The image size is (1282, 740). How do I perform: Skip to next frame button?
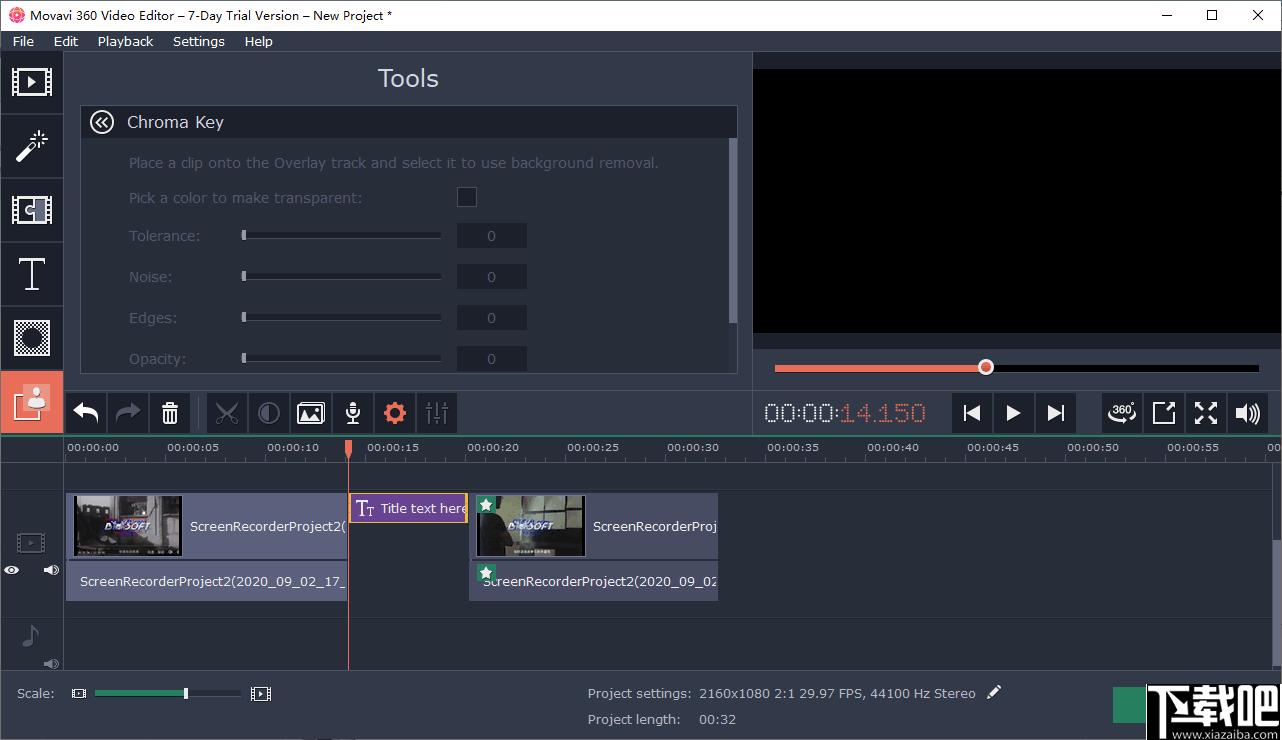(1055, 413)
